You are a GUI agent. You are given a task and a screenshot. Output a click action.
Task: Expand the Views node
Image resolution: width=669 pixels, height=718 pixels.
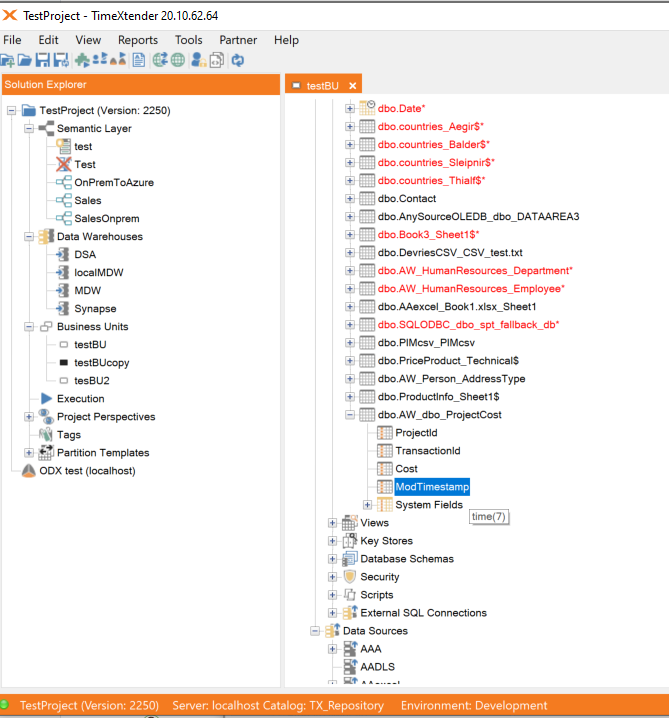[x=332, y=522]
